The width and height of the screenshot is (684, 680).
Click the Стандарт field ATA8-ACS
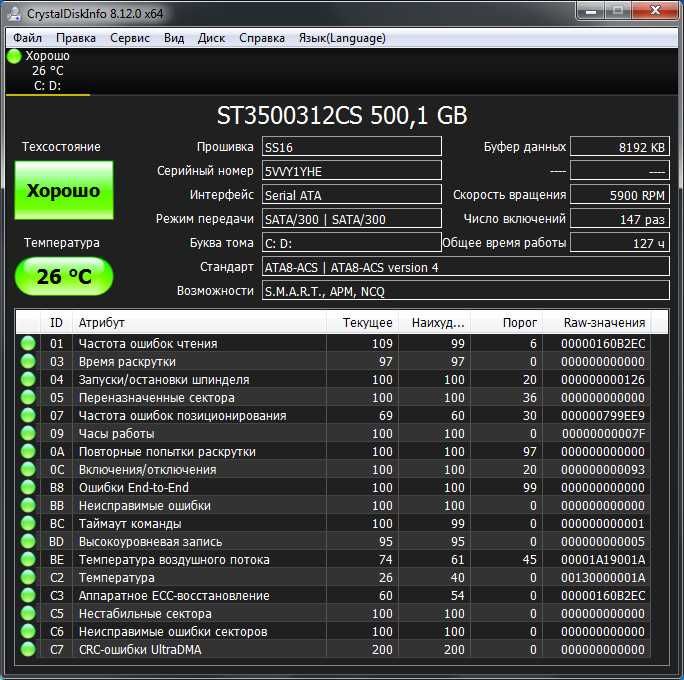pyautogui.click(x=465, y=267)
